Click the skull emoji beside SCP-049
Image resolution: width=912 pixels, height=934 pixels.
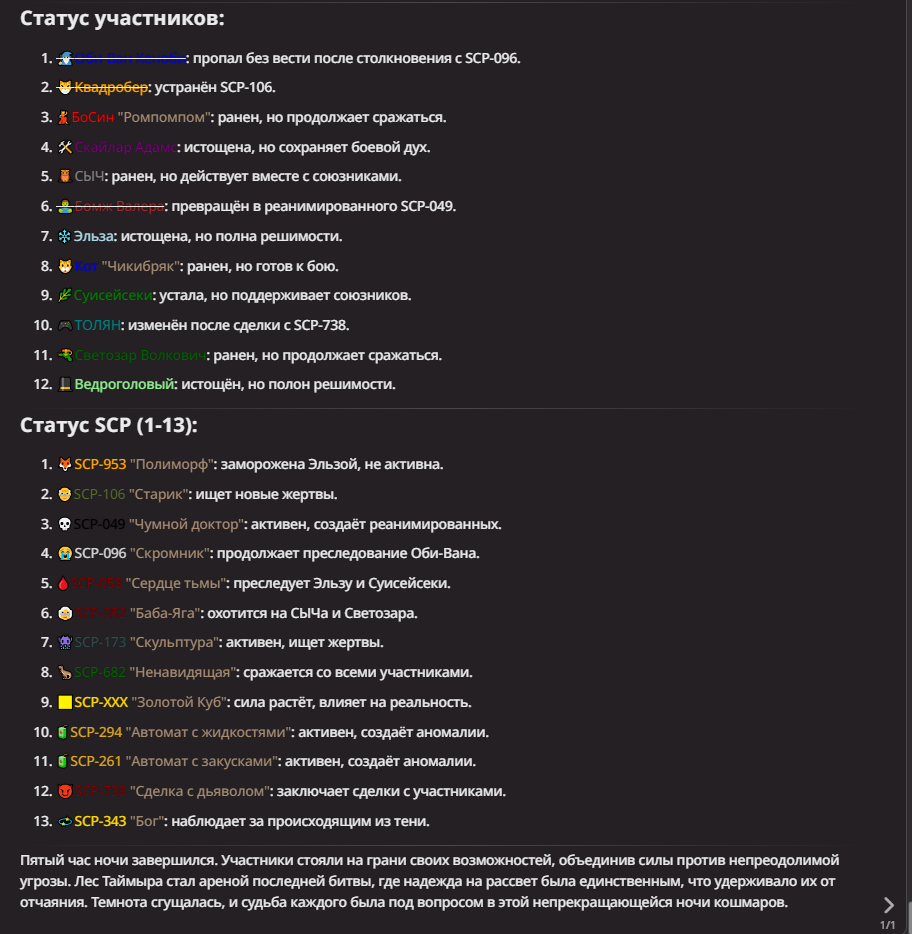[65, 524]
